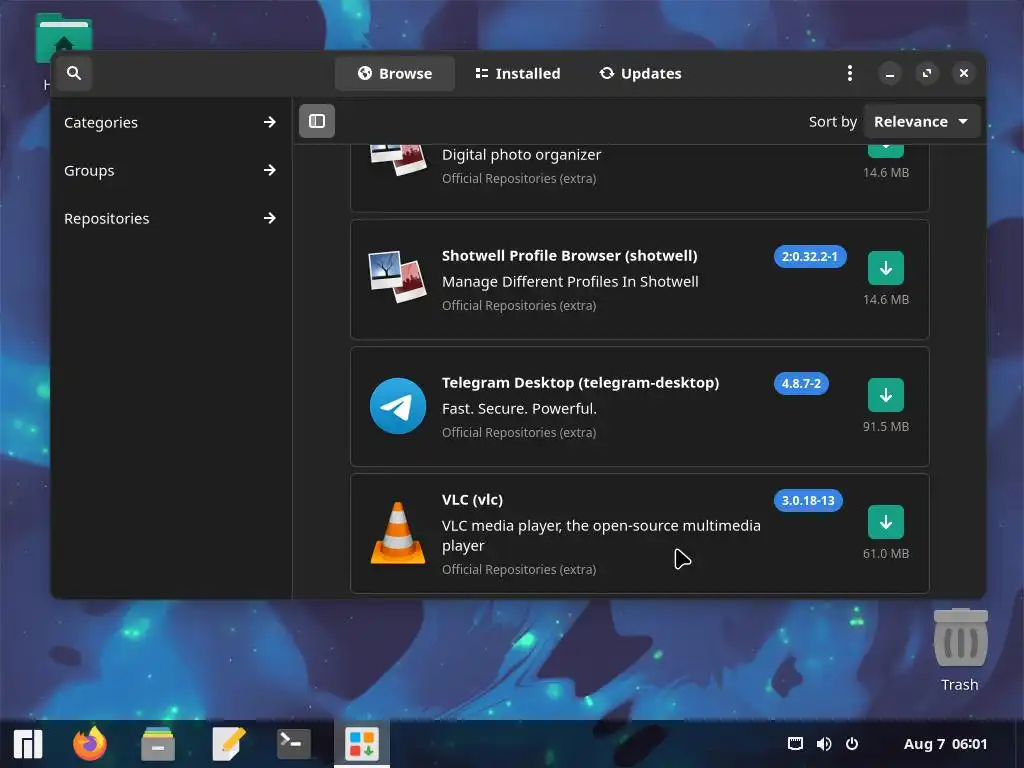1024x768 pixels.
Task: Expand the Repositories section
Action: [170, 218]
